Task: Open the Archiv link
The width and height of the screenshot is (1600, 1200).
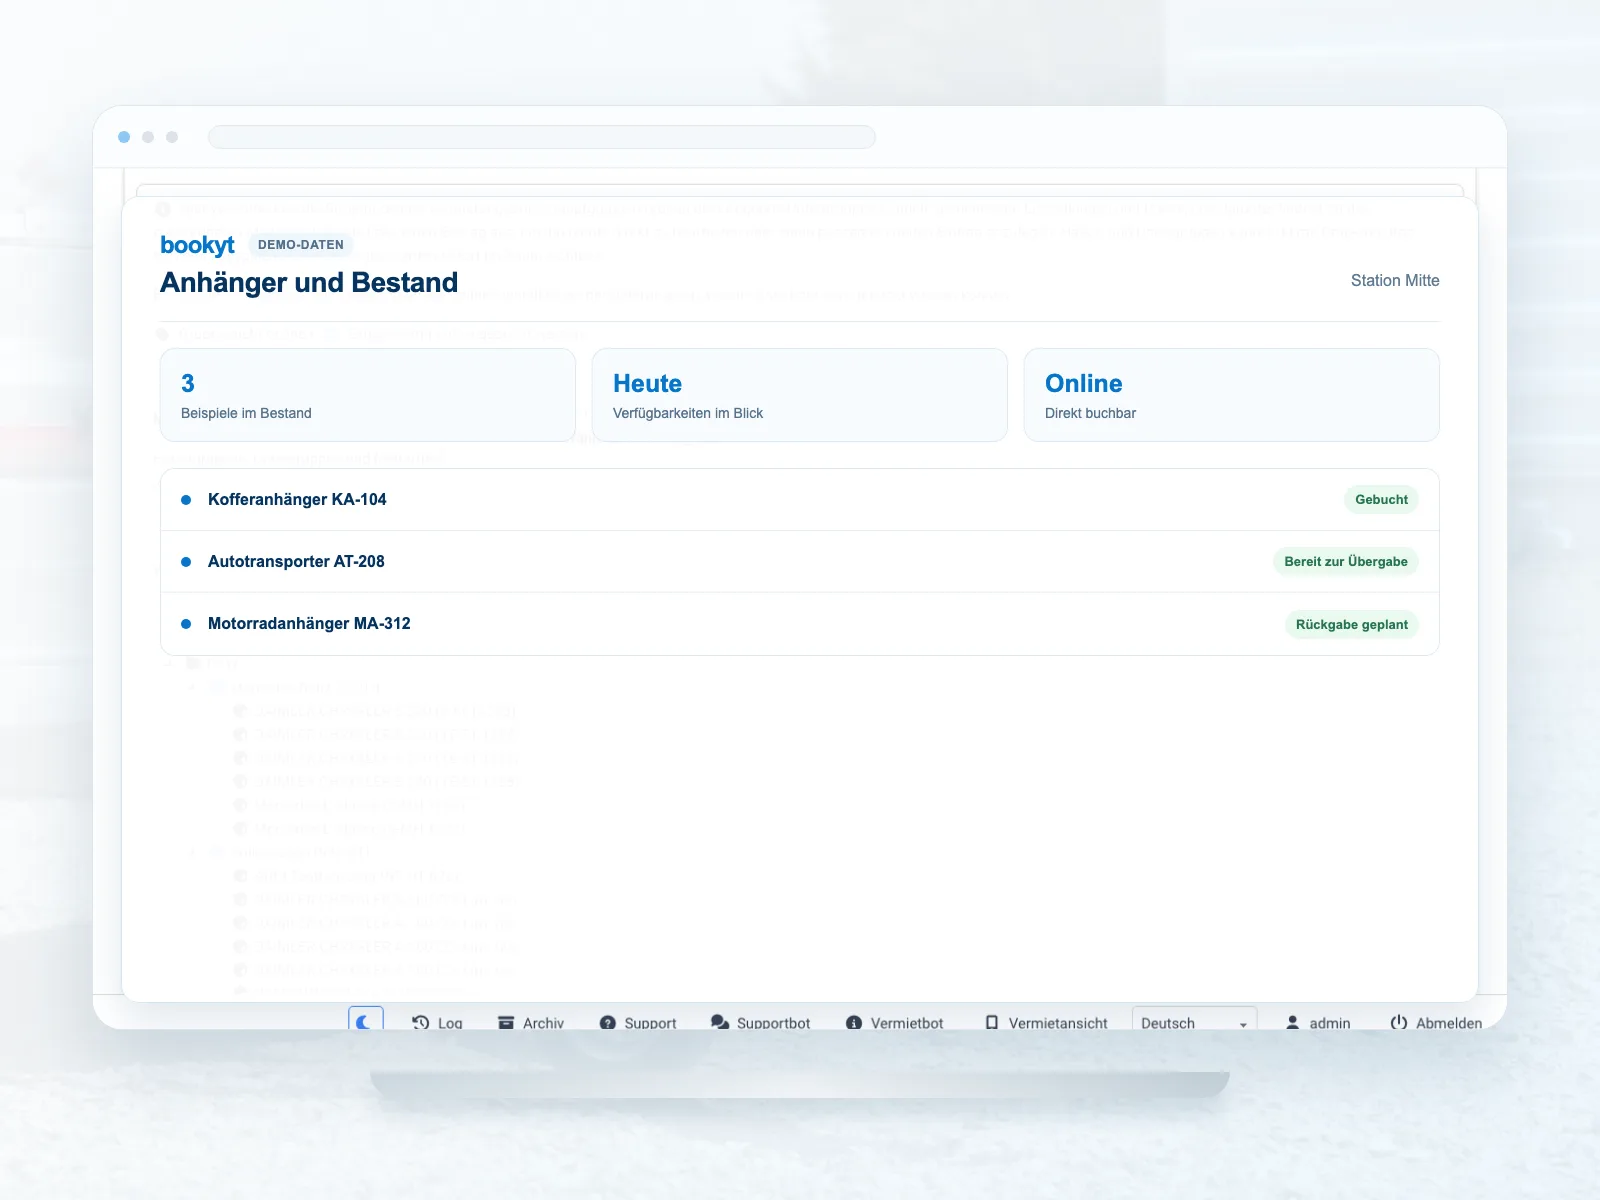Action: [531, 1023]
